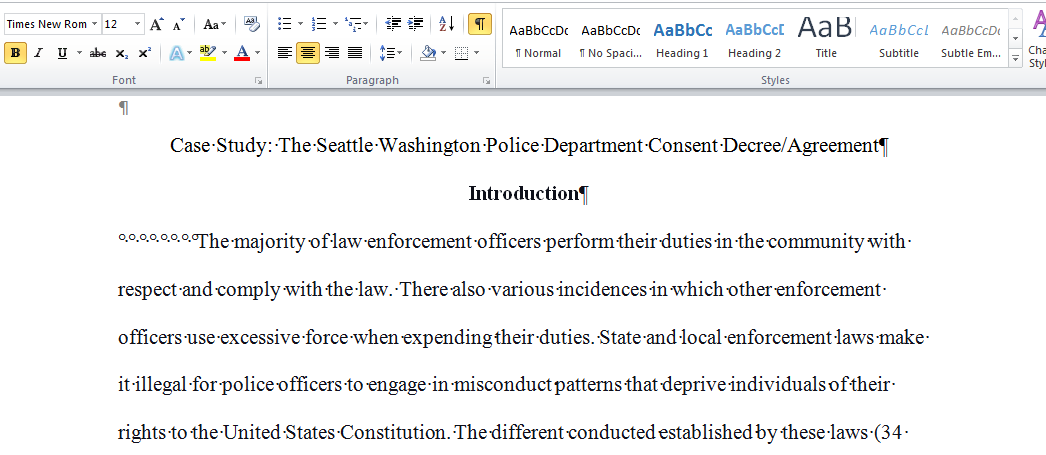Apply the Subtitle style

(x=899, y=40)
